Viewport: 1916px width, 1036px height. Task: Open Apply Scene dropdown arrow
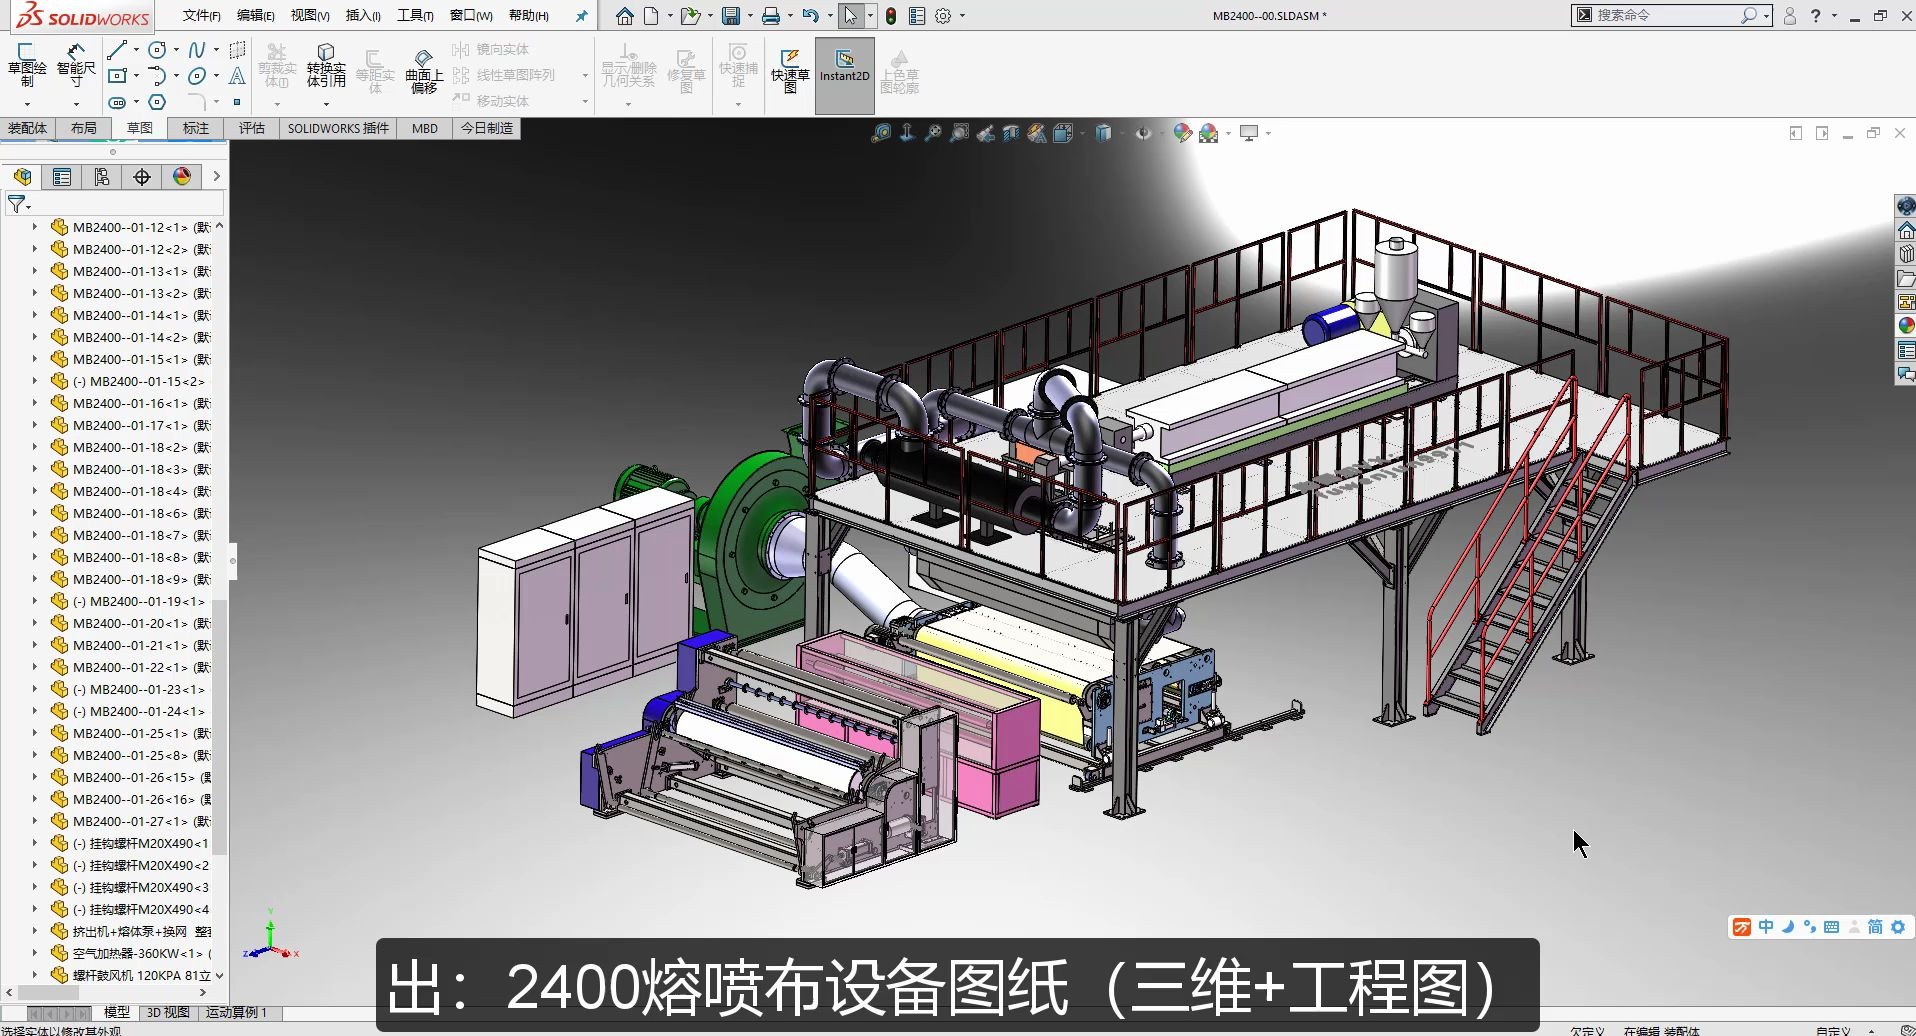[1229, 133]
